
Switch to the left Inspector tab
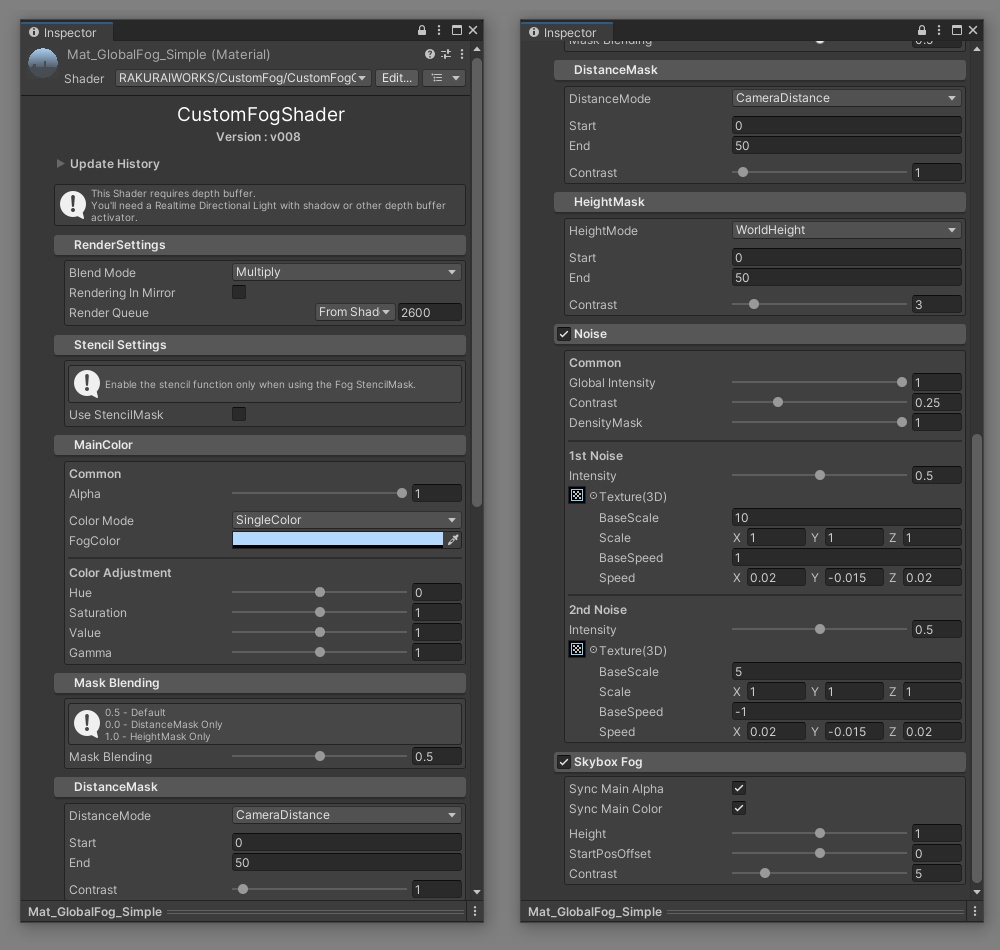65,31
